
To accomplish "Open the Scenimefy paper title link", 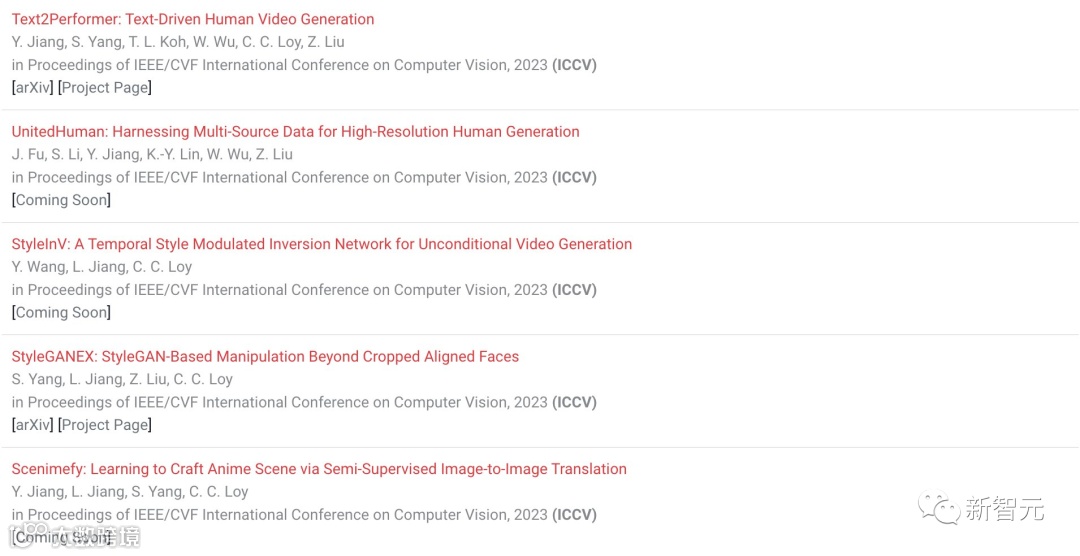I will [x=319, y=469].
